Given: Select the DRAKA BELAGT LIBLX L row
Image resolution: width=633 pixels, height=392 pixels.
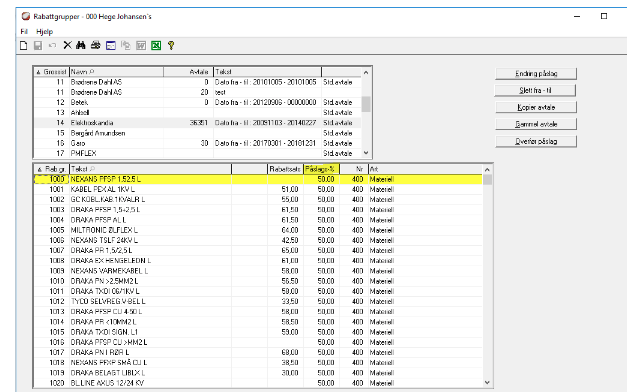Looking at the screenshot, I should (258, 373).
